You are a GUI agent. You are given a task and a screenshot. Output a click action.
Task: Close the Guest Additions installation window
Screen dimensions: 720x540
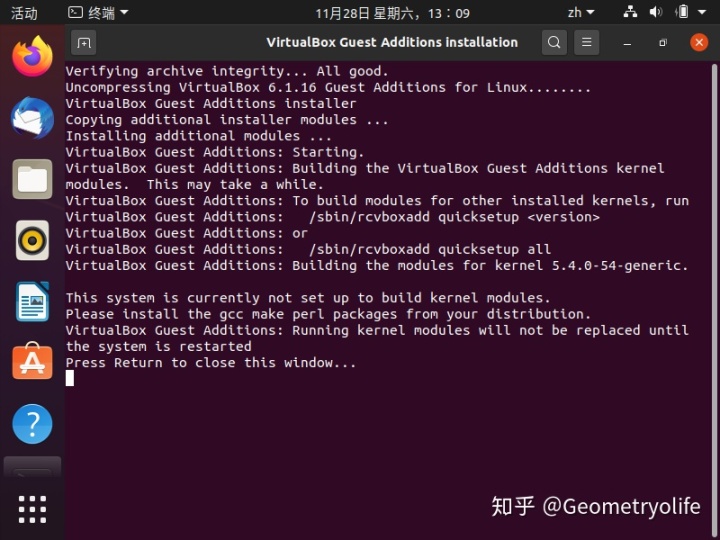click(x=699, y=43)
